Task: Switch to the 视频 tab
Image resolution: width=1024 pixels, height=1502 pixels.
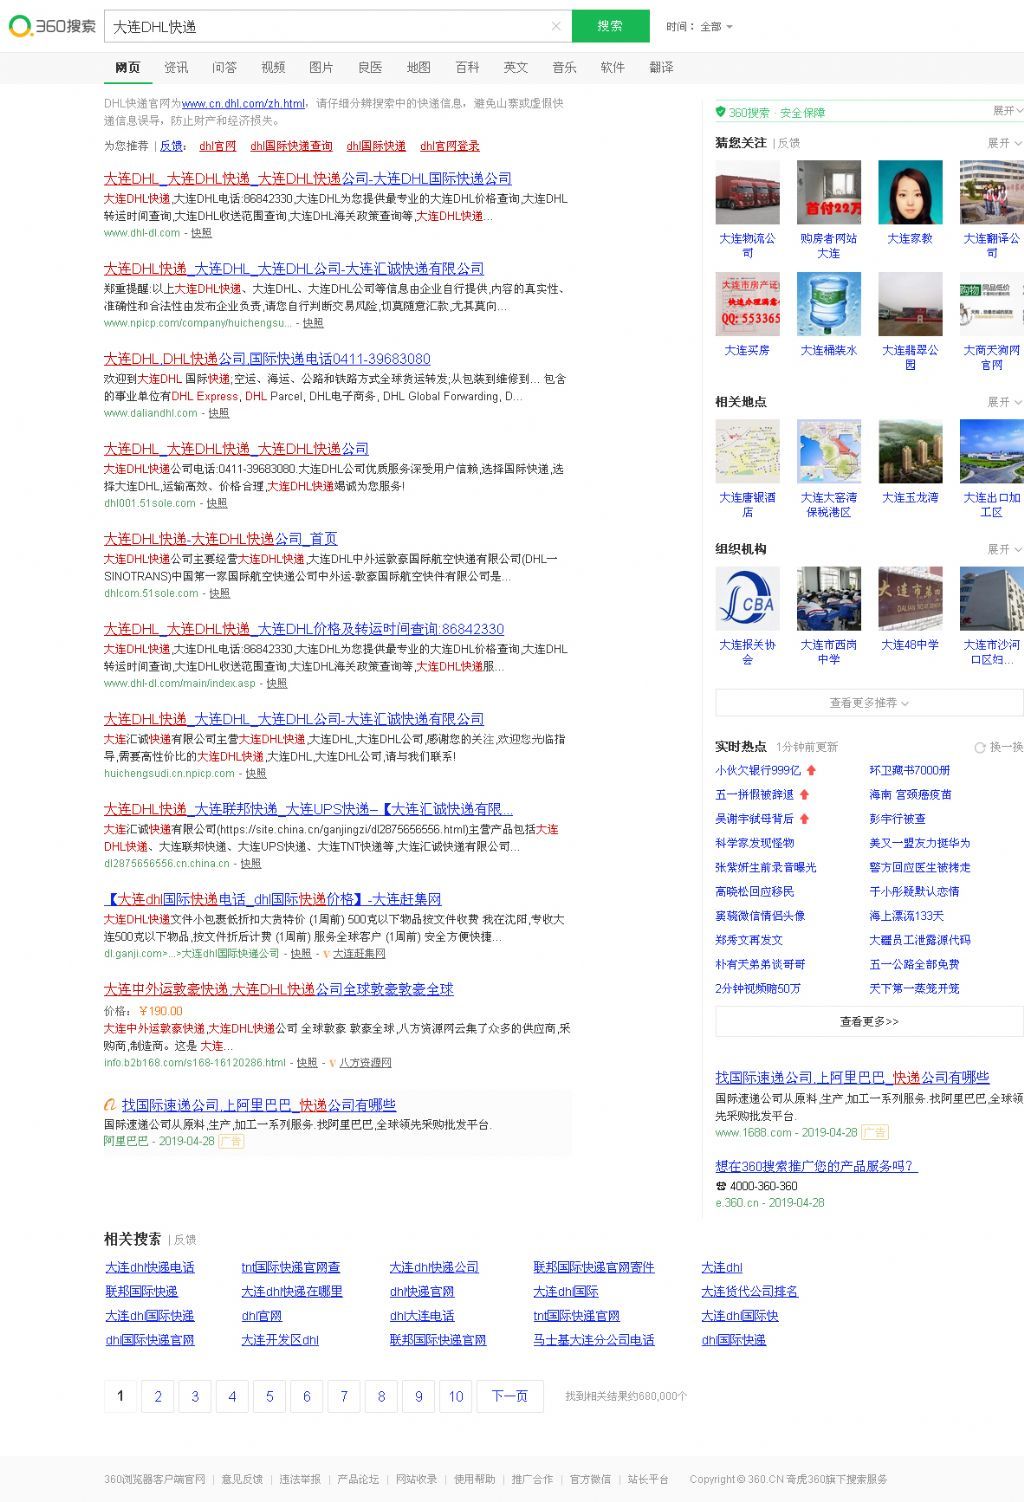Action: [273, 68]
